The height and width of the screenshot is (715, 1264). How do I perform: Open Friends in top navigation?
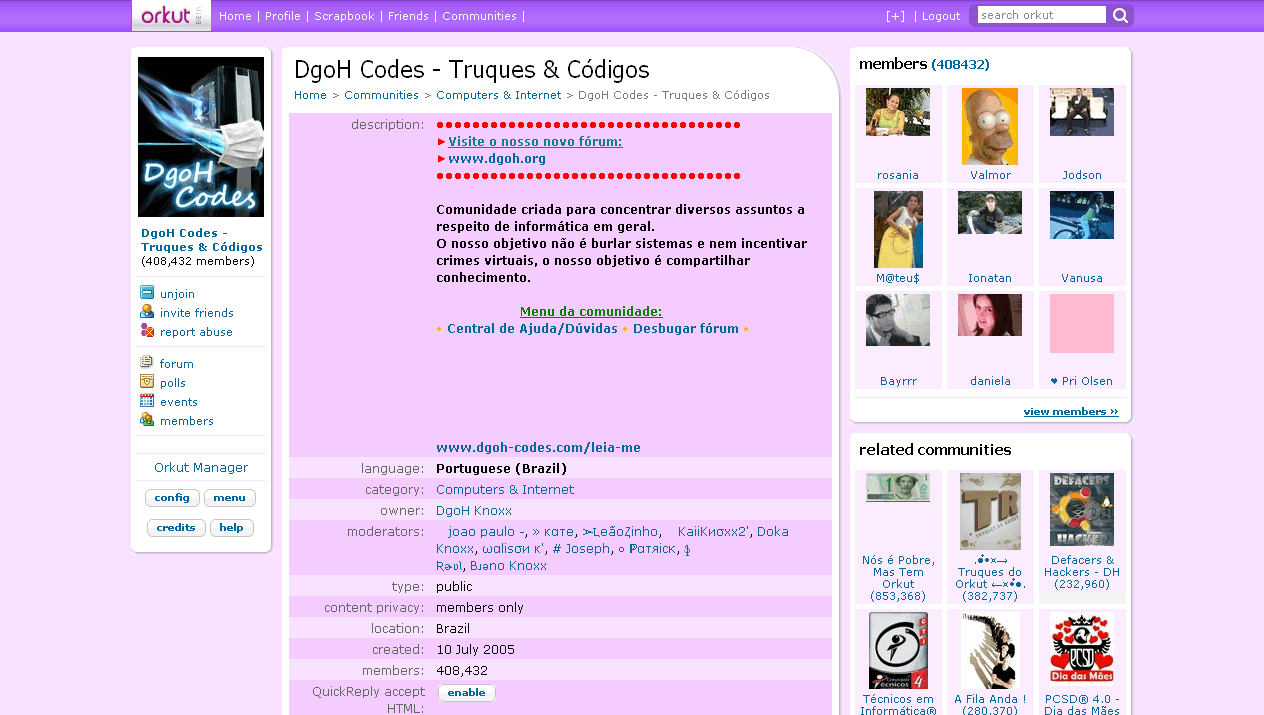[x=408, y=16]
